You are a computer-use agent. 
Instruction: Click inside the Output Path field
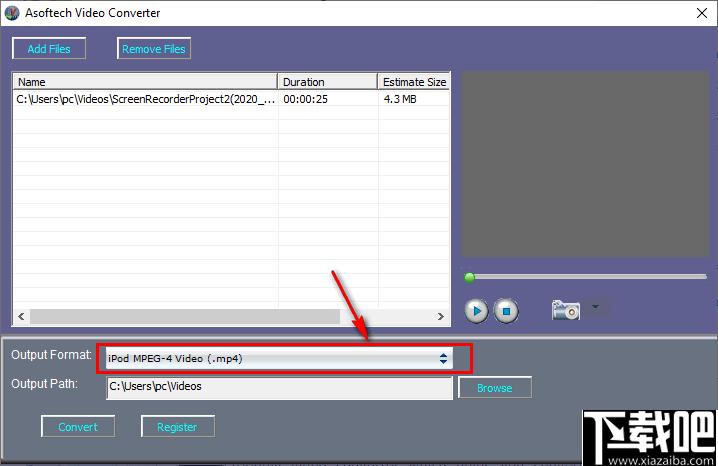pos(279,388)
